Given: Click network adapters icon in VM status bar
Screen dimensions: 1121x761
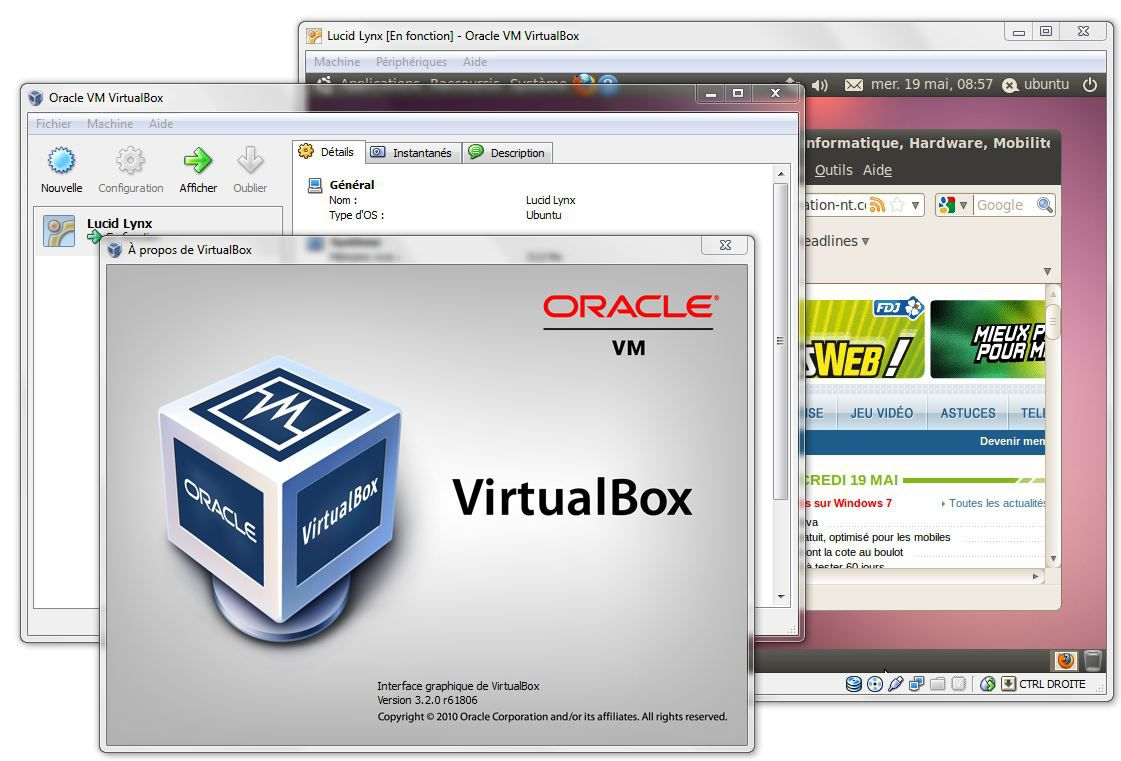Looking at the screenshot, I should click(x=916, y=684).
